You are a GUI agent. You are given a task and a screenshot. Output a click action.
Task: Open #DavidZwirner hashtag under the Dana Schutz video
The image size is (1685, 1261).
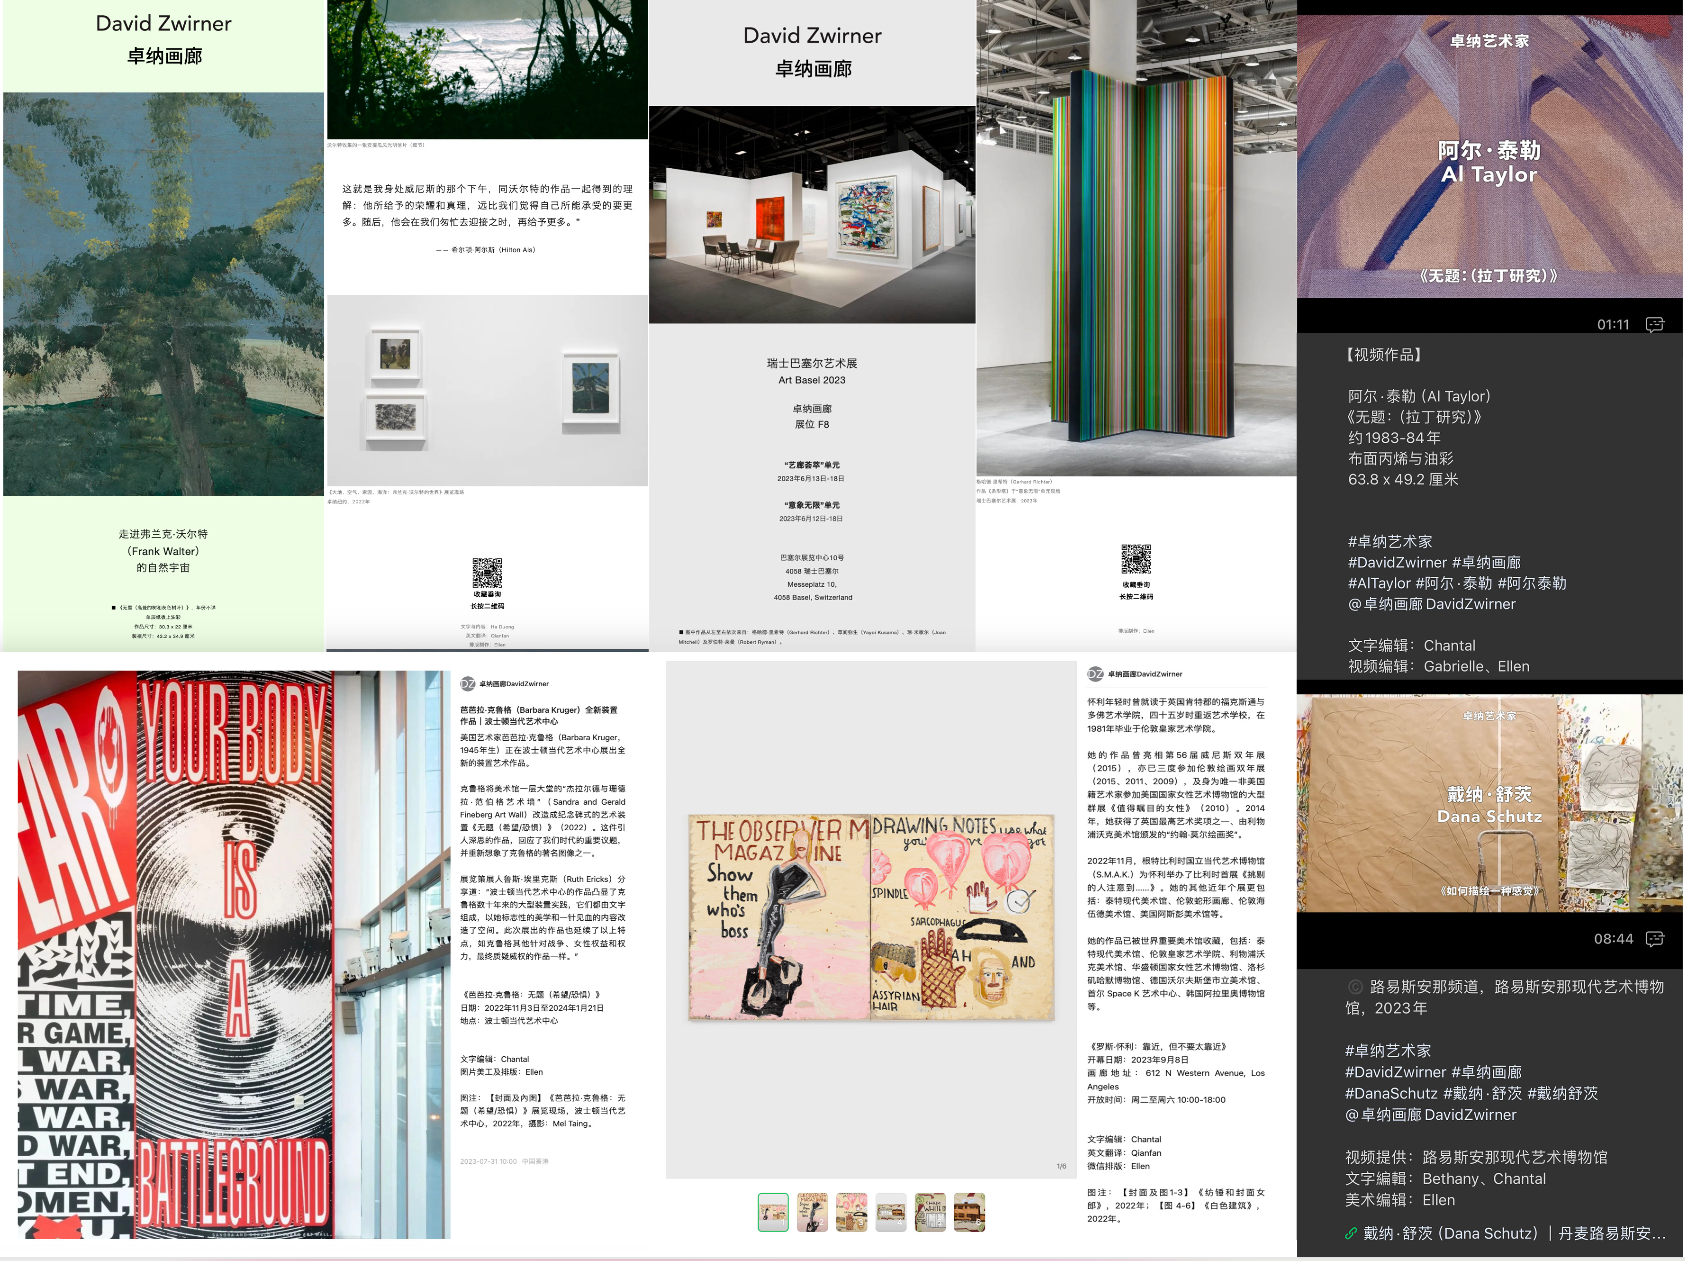click(x=1396, y=1073)
